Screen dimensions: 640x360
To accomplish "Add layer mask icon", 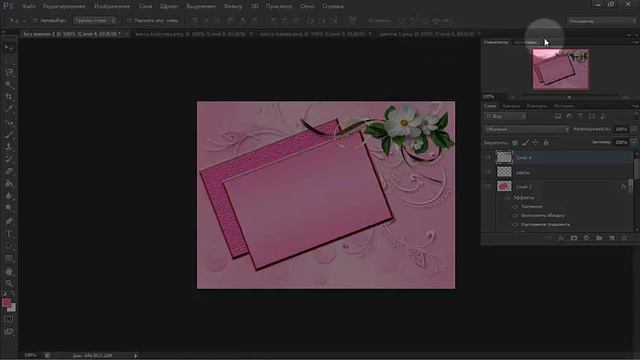I will click(x=574, y=238).
